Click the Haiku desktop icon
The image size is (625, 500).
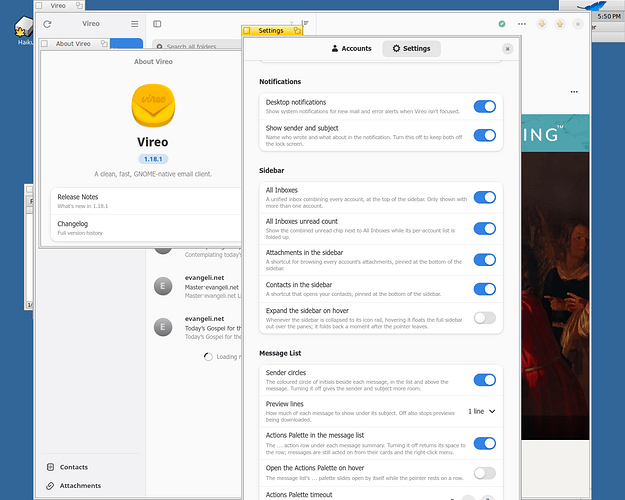[24, 29]
